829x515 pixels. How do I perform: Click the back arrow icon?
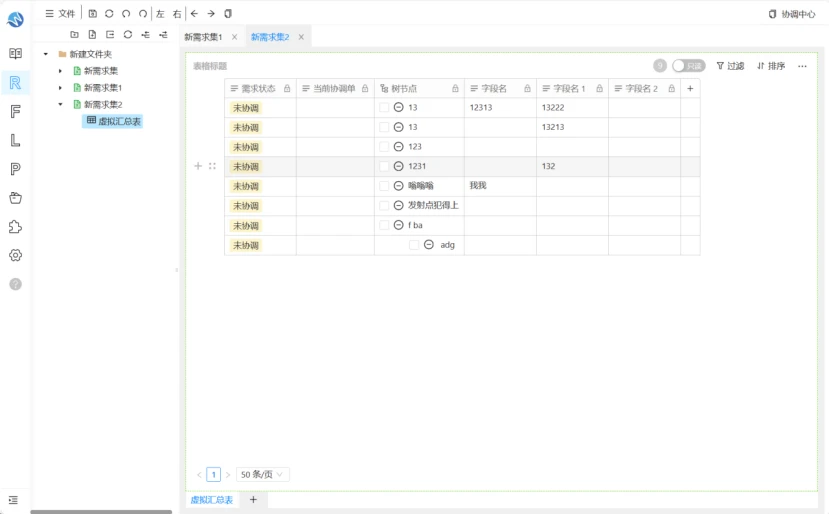(194, 14)
